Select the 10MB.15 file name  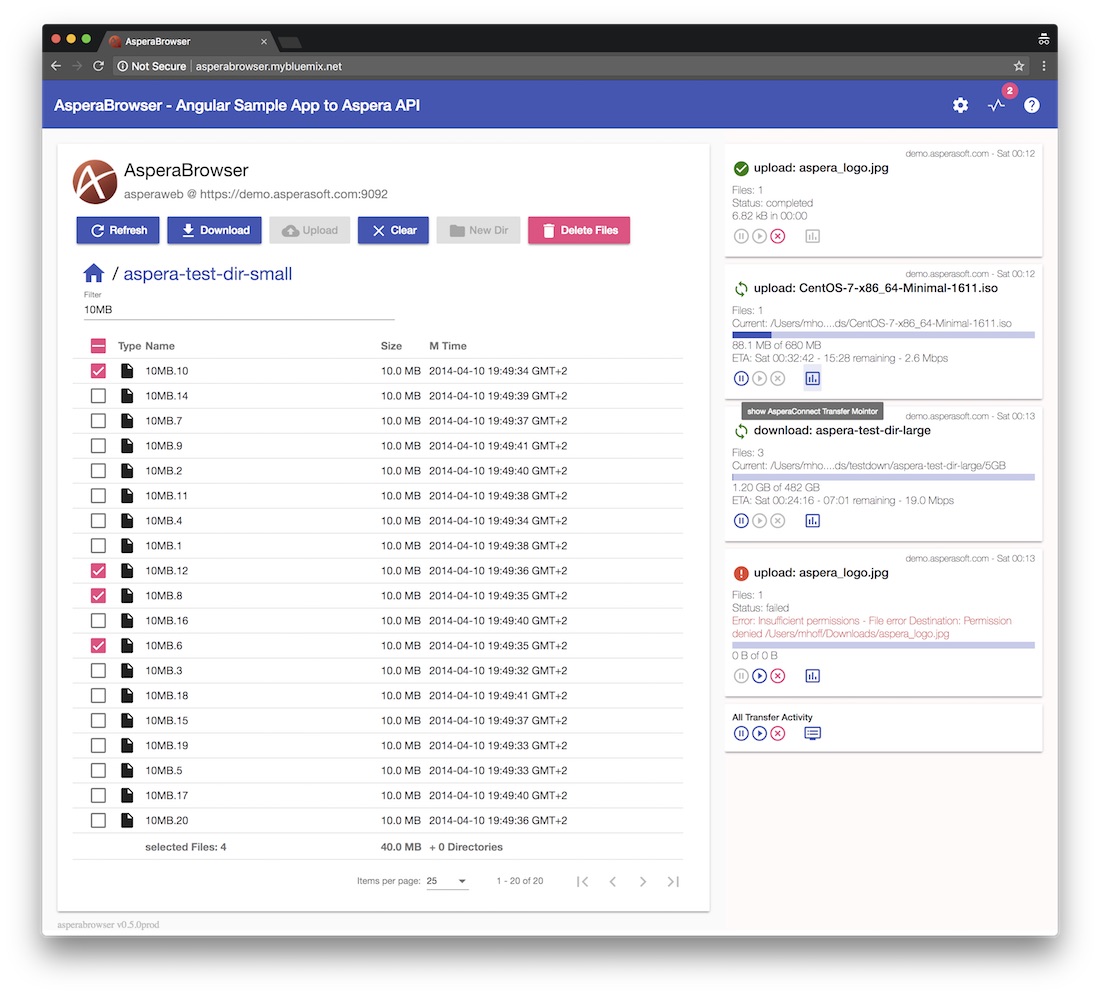click(167, 720)
